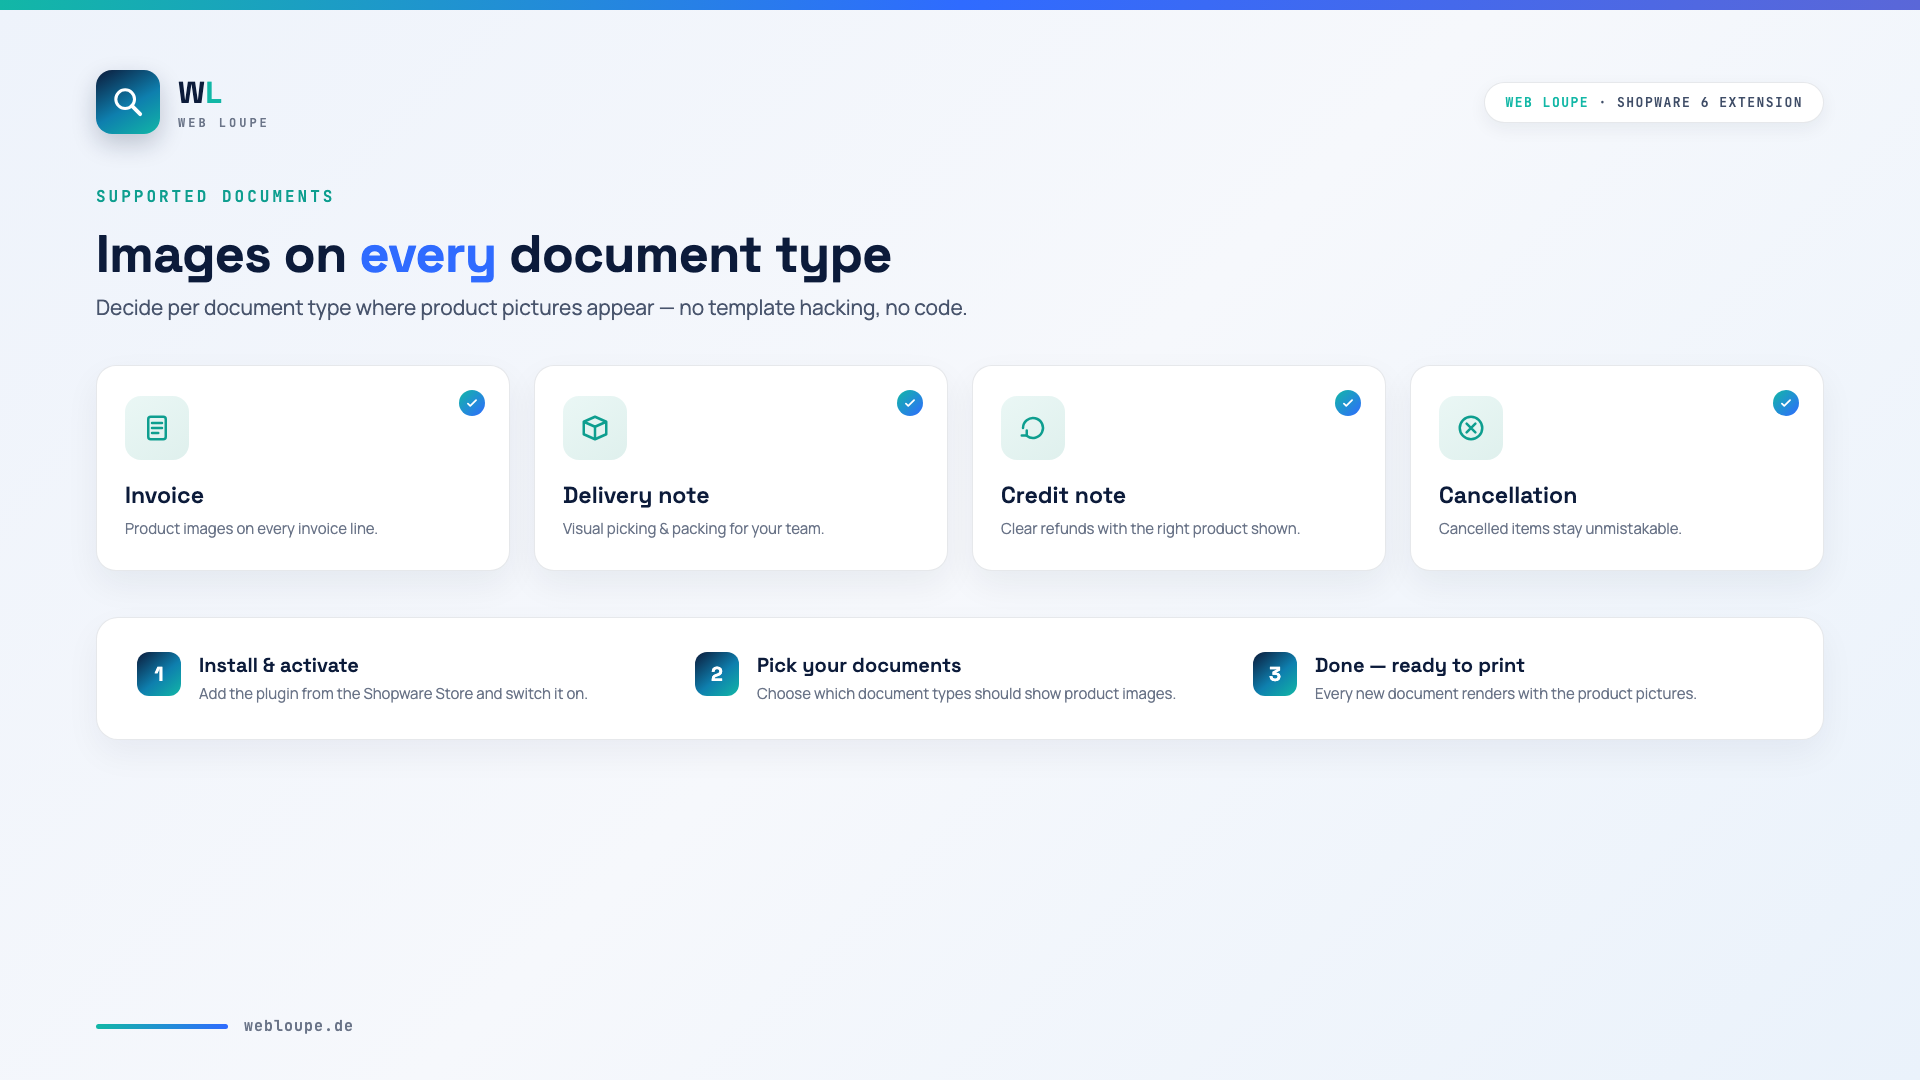
Task: Select the Credit note card title
Action: [1063, 495]
